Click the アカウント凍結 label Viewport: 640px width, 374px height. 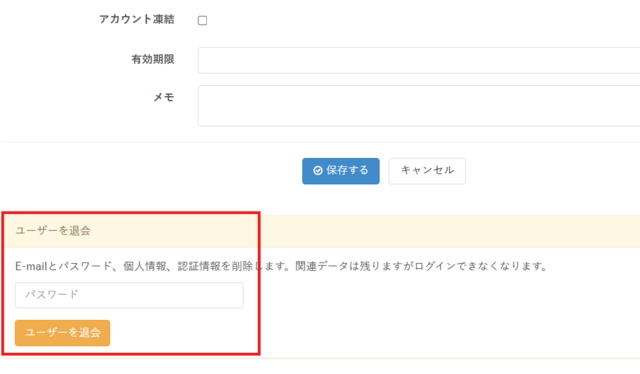pyautogui.click(x=137, y=19)
